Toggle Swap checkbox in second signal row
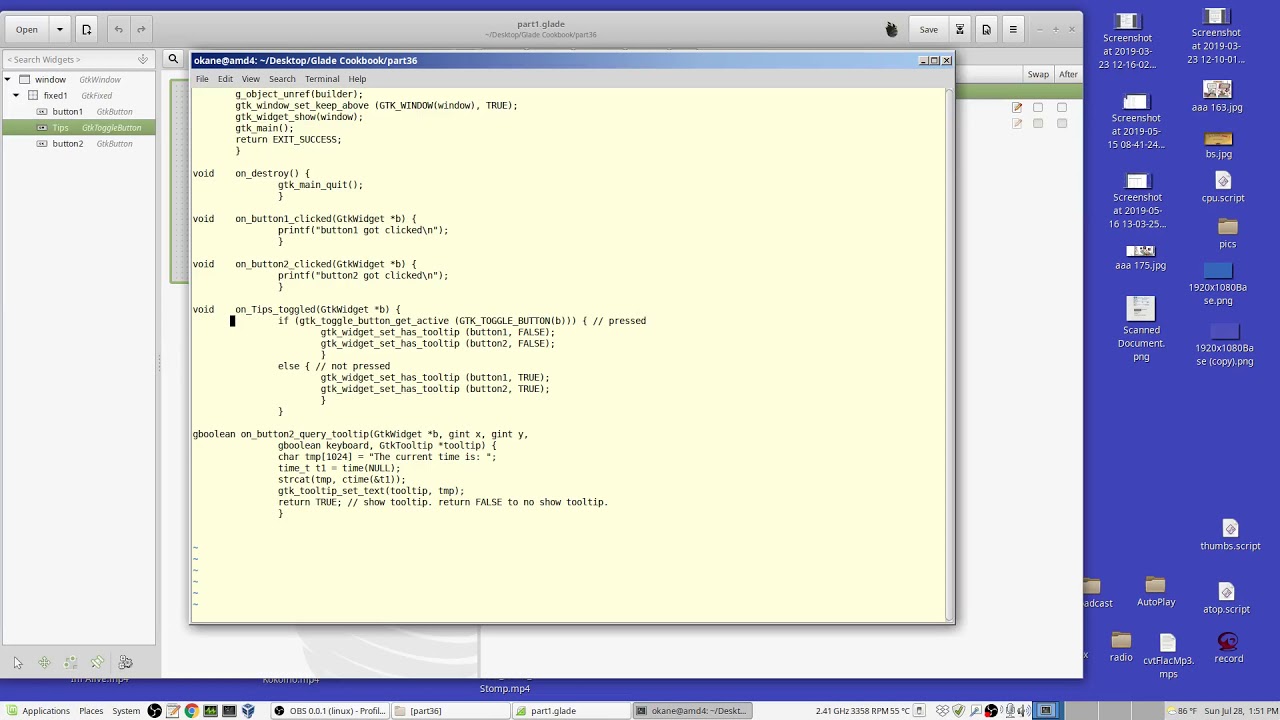Viewport: 1280px width, 720px height. pos(1038,123)
